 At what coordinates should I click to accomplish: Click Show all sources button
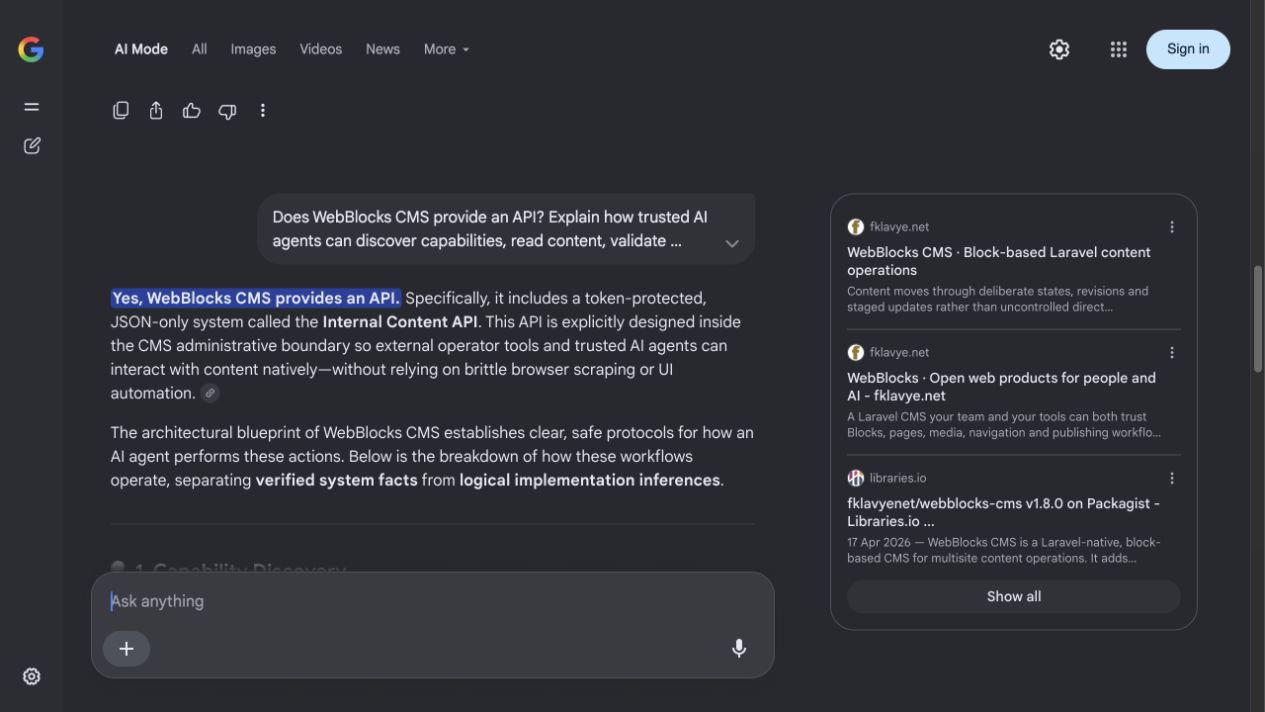pos(1014,596)
